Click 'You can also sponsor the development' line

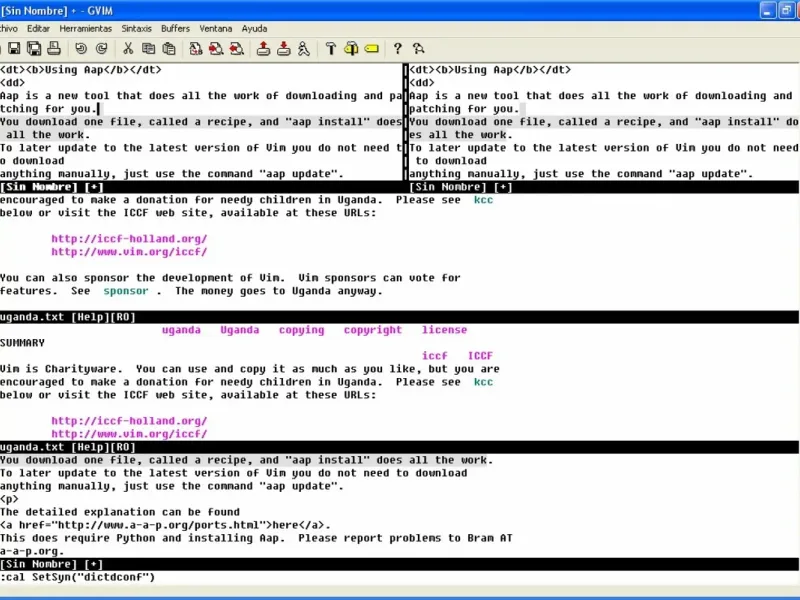[230, 278]
